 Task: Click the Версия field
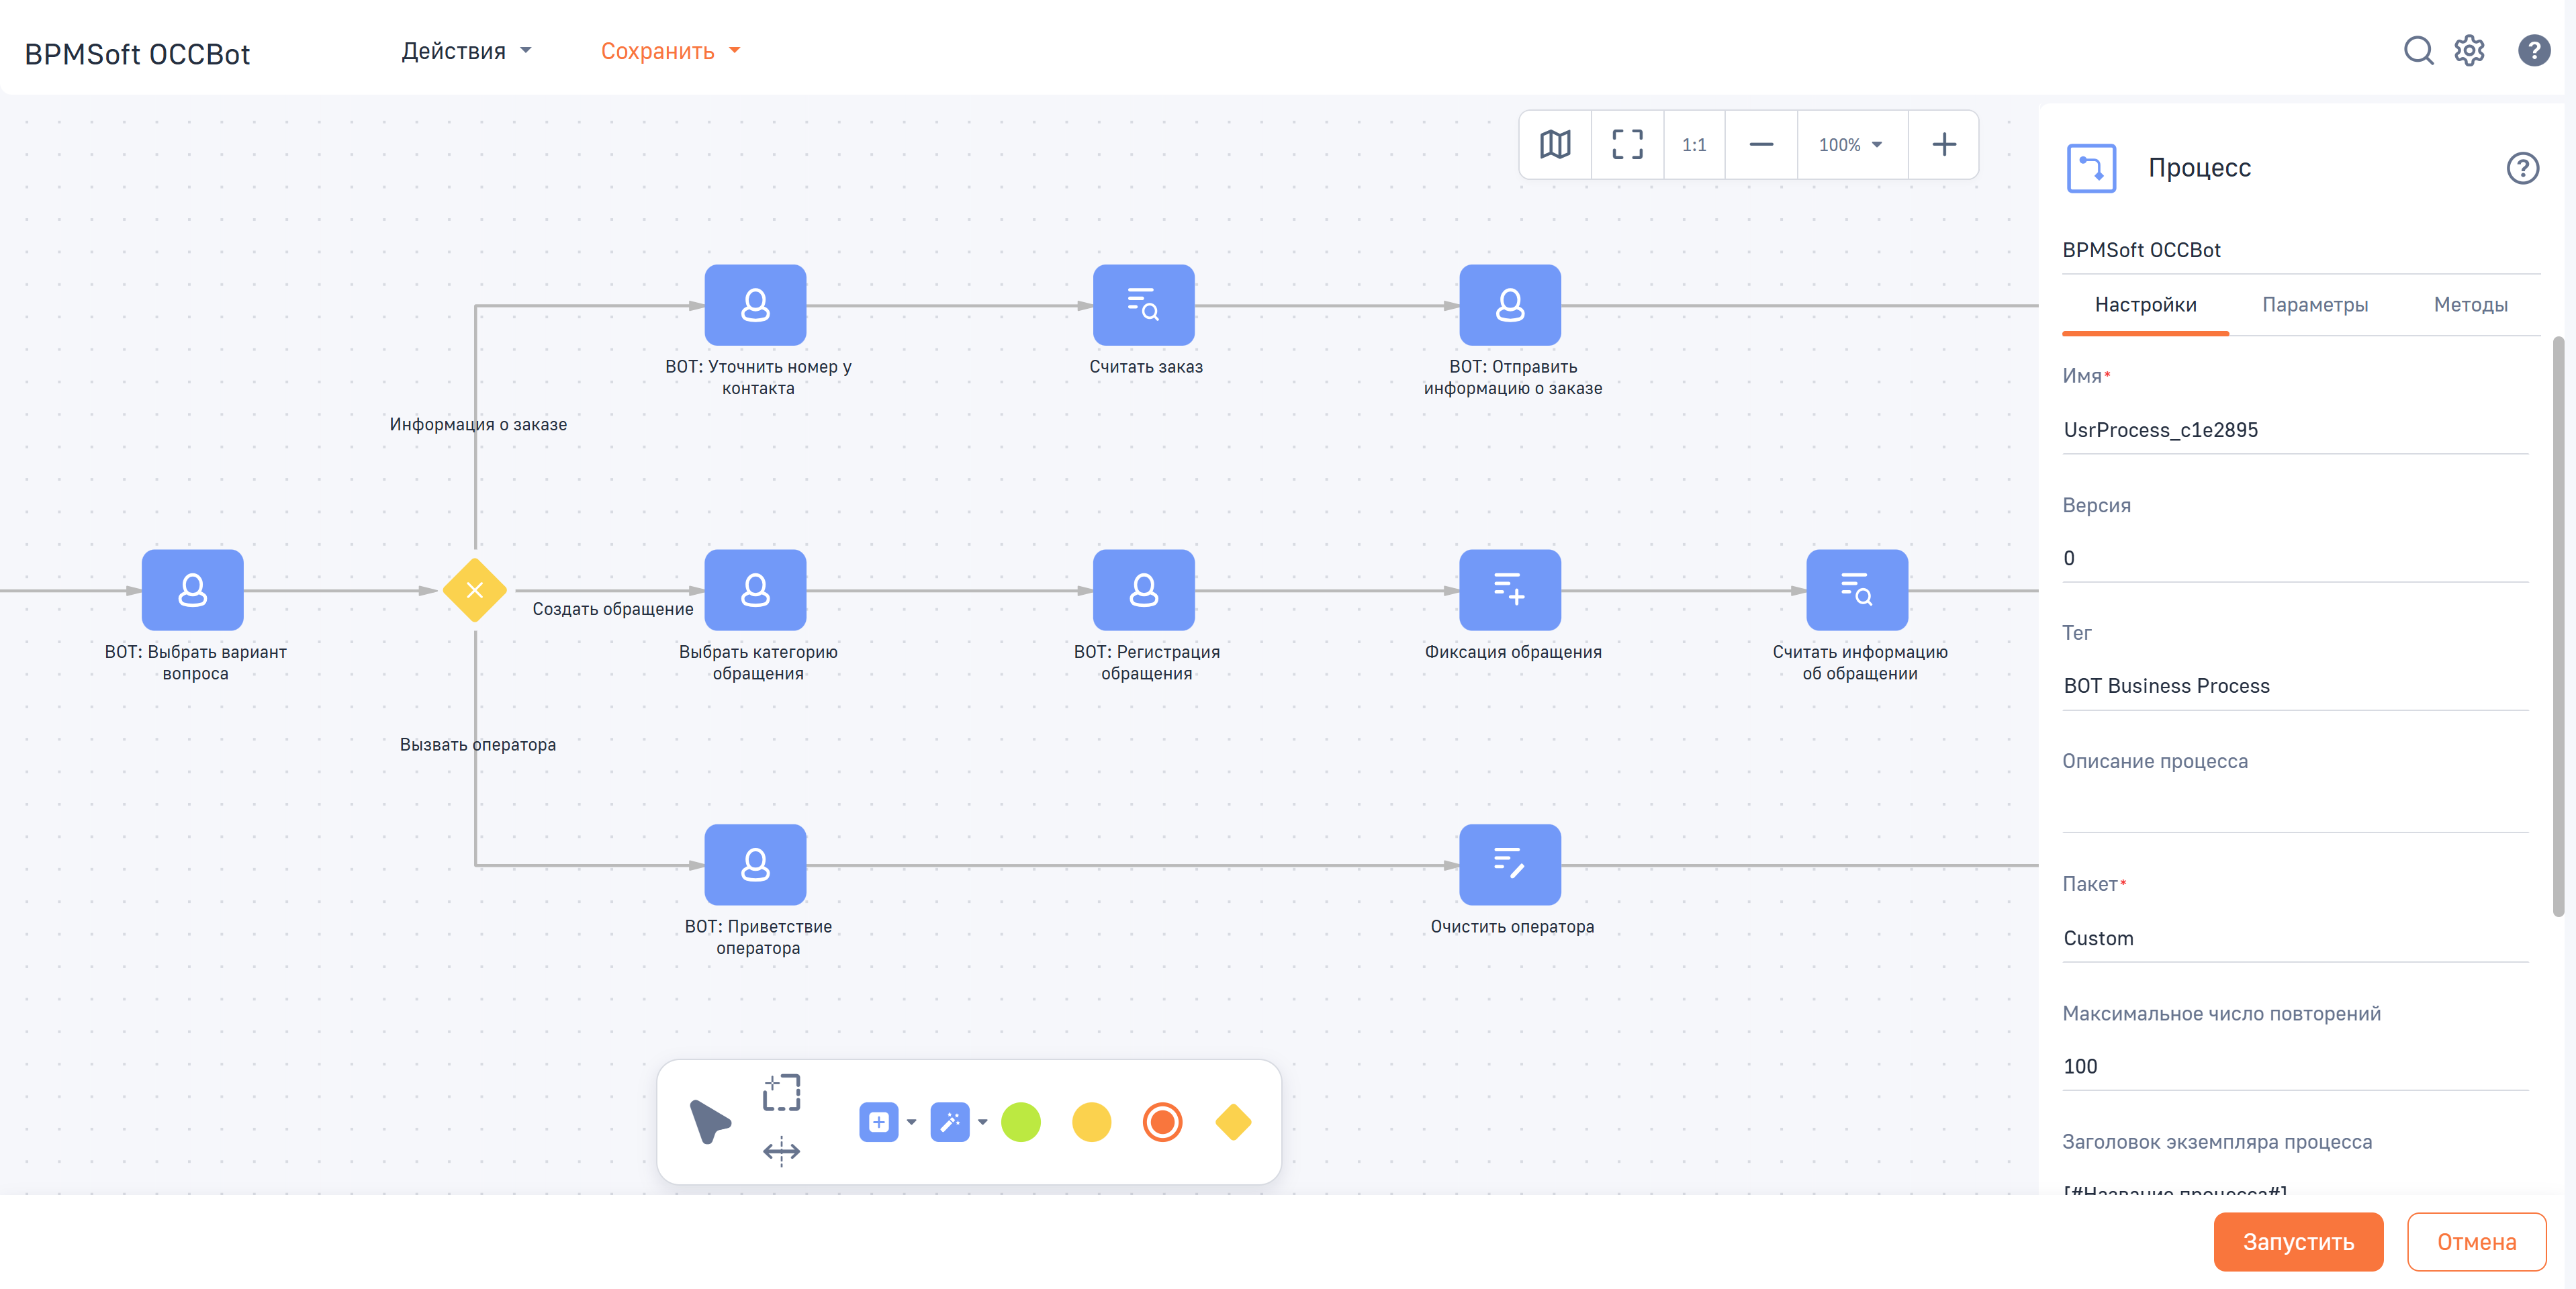pyautogui.click(x=2295, y=558)
